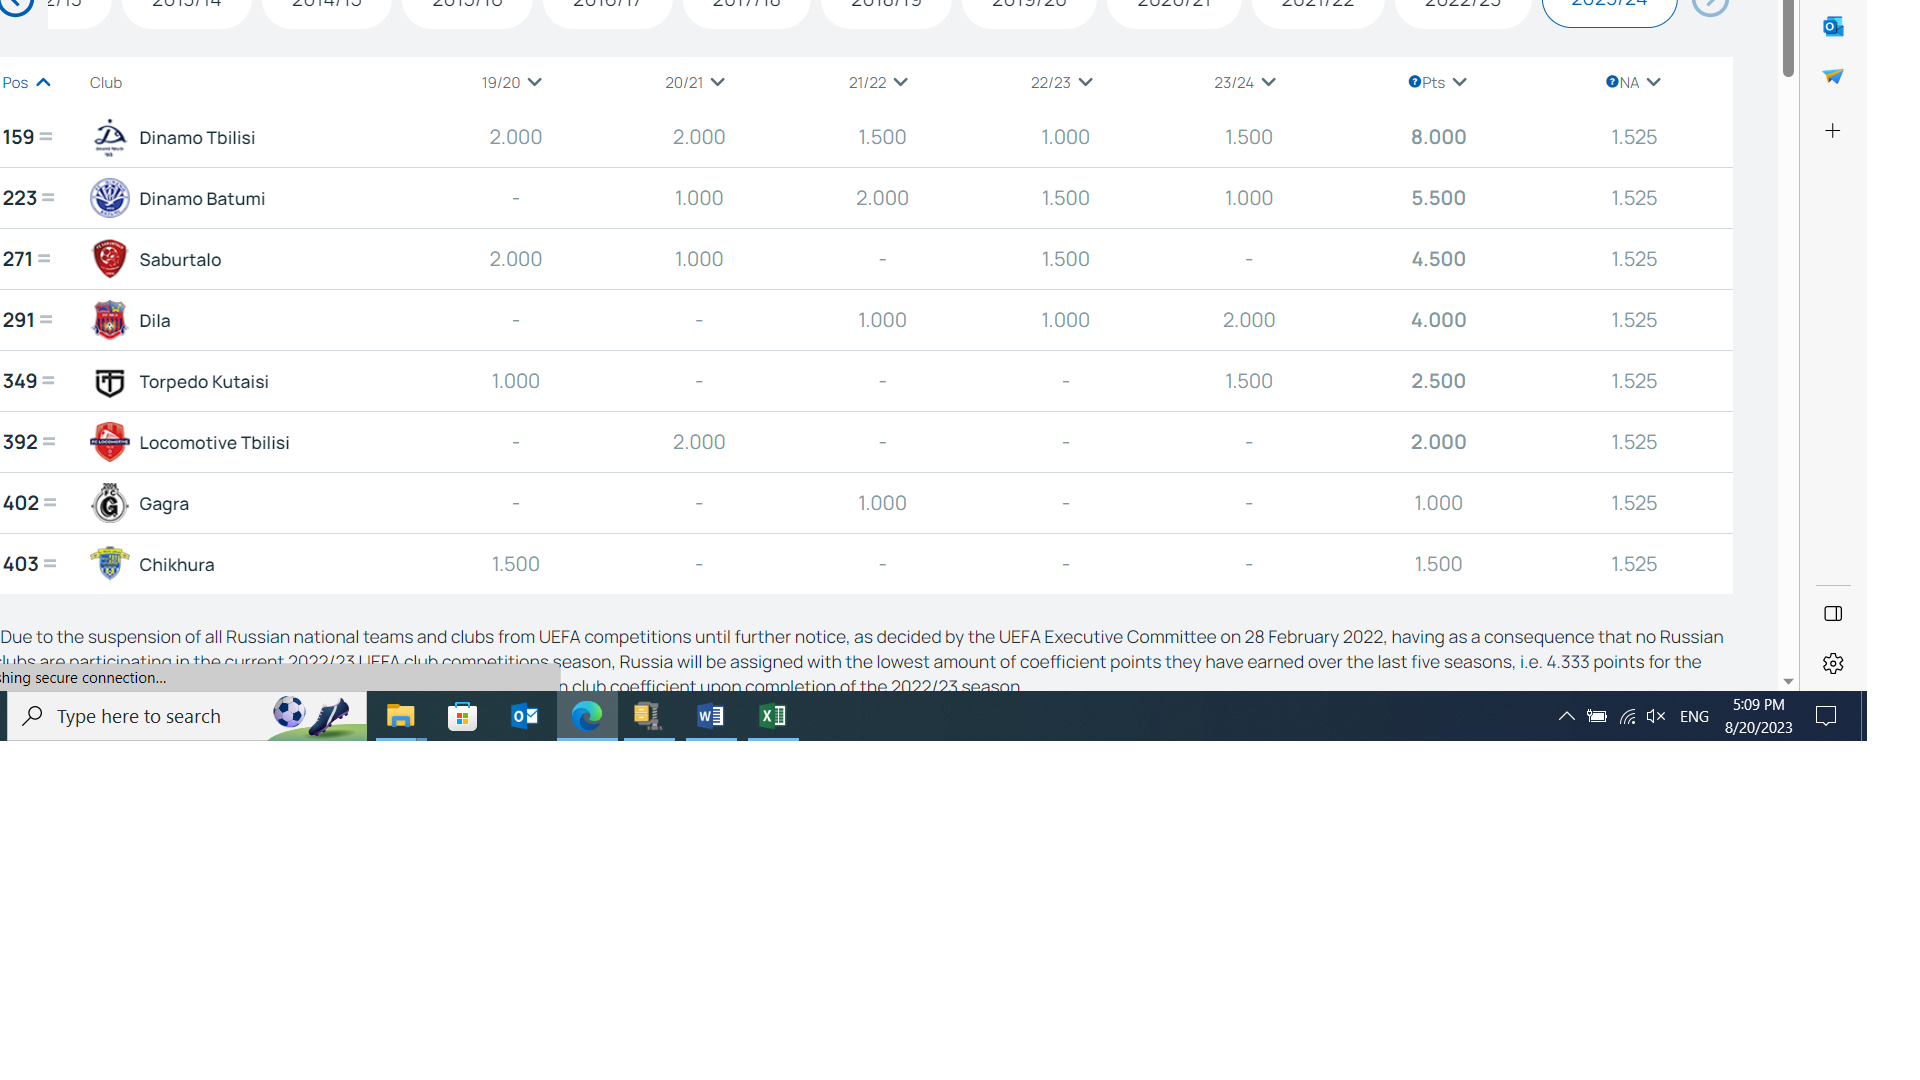
Task: Sort by Pts column chevron
Action: coord(1459,82)
